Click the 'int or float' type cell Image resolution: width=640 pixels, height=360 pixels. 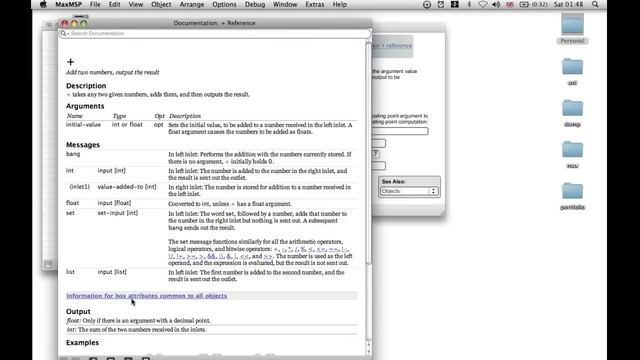127,124
